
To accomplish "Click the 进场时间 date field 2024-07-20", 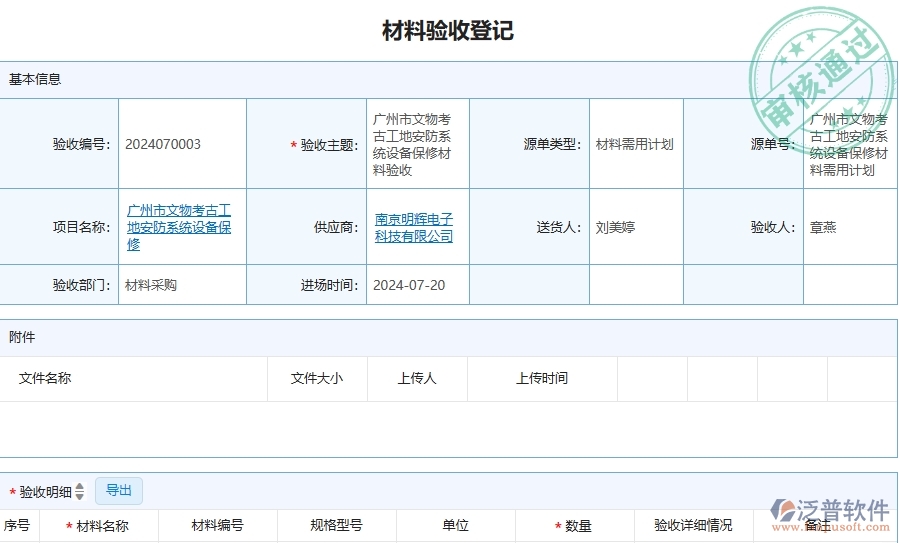I will (x=409, y=285).
